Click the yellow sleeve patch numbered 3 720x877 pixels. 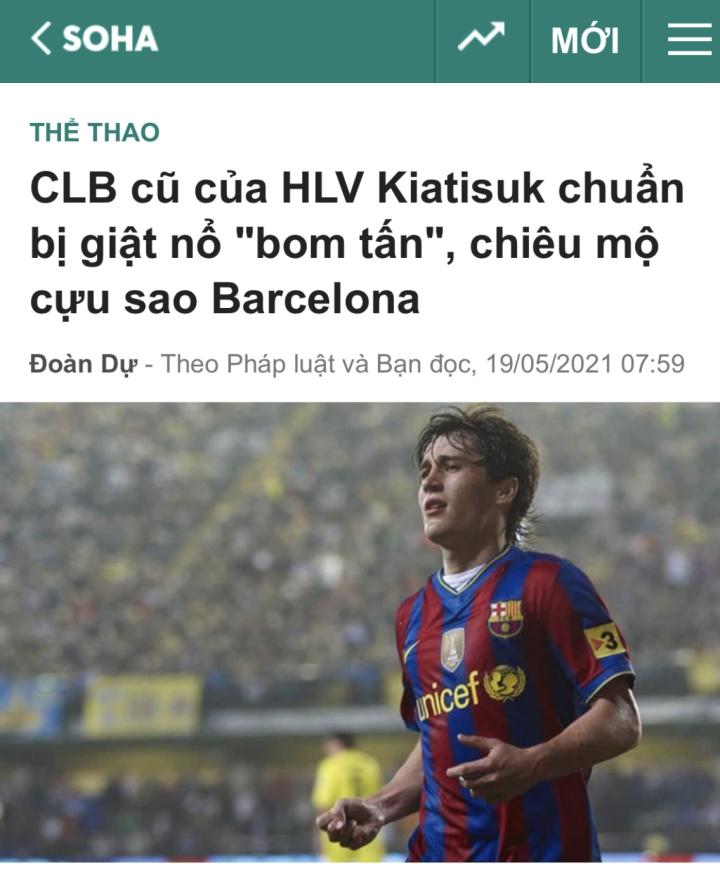point(605,640)
